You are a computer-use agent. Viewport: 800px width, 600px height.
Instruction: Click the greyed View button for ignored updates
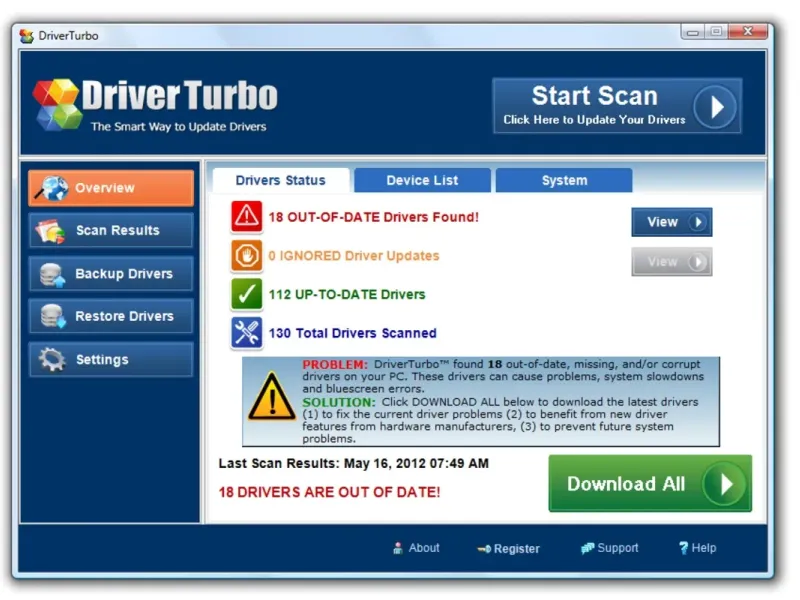tap(672, 262)
